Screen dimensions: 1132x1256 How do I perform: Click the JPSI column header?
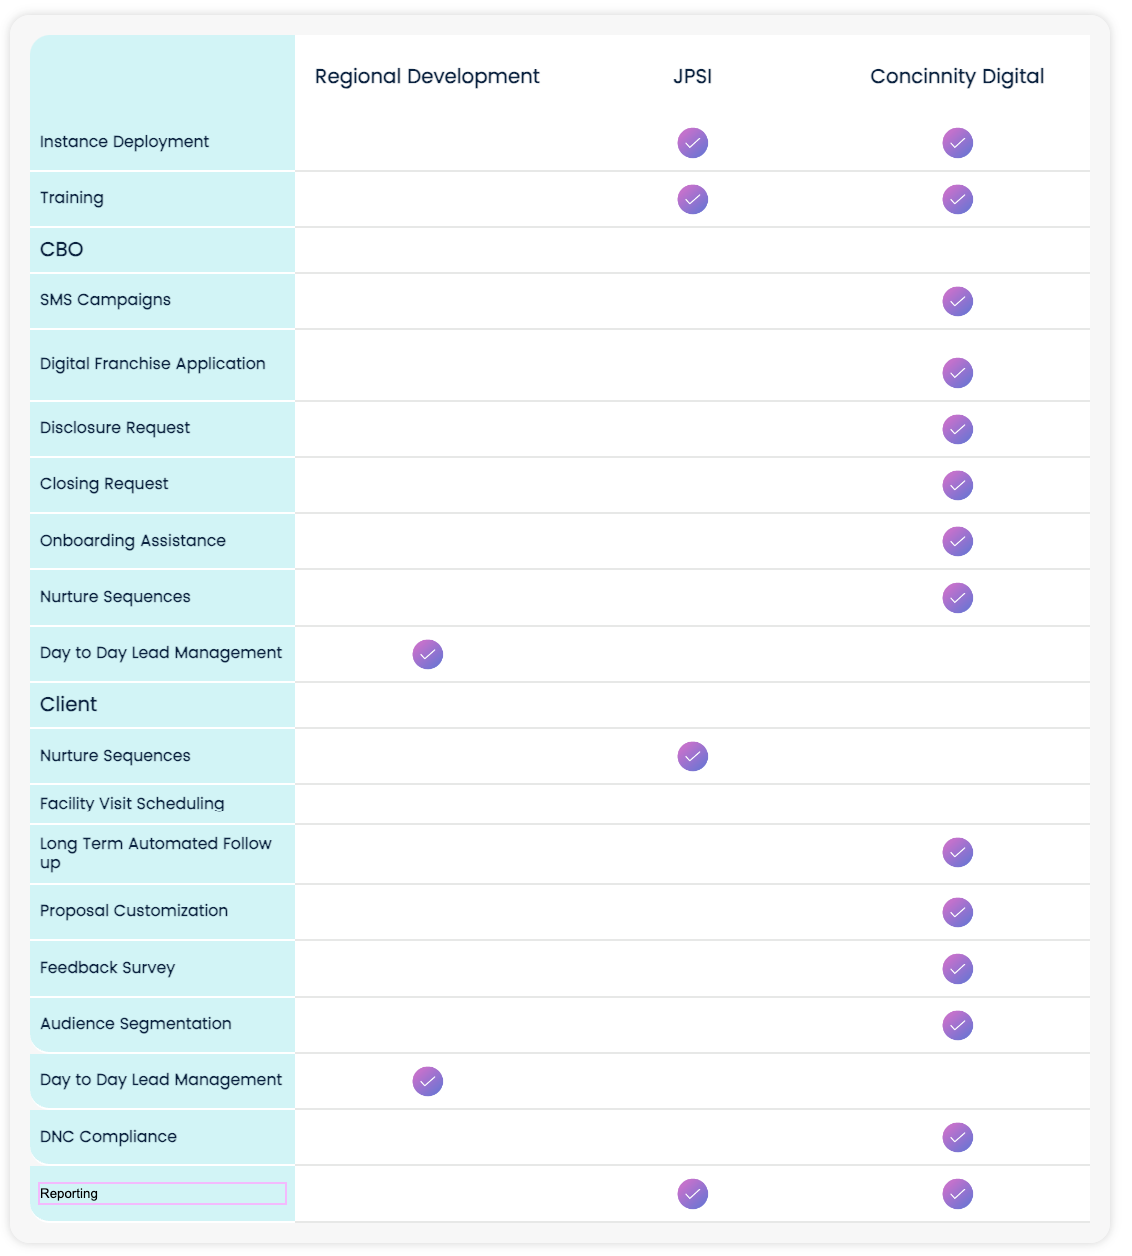[692, 77]
